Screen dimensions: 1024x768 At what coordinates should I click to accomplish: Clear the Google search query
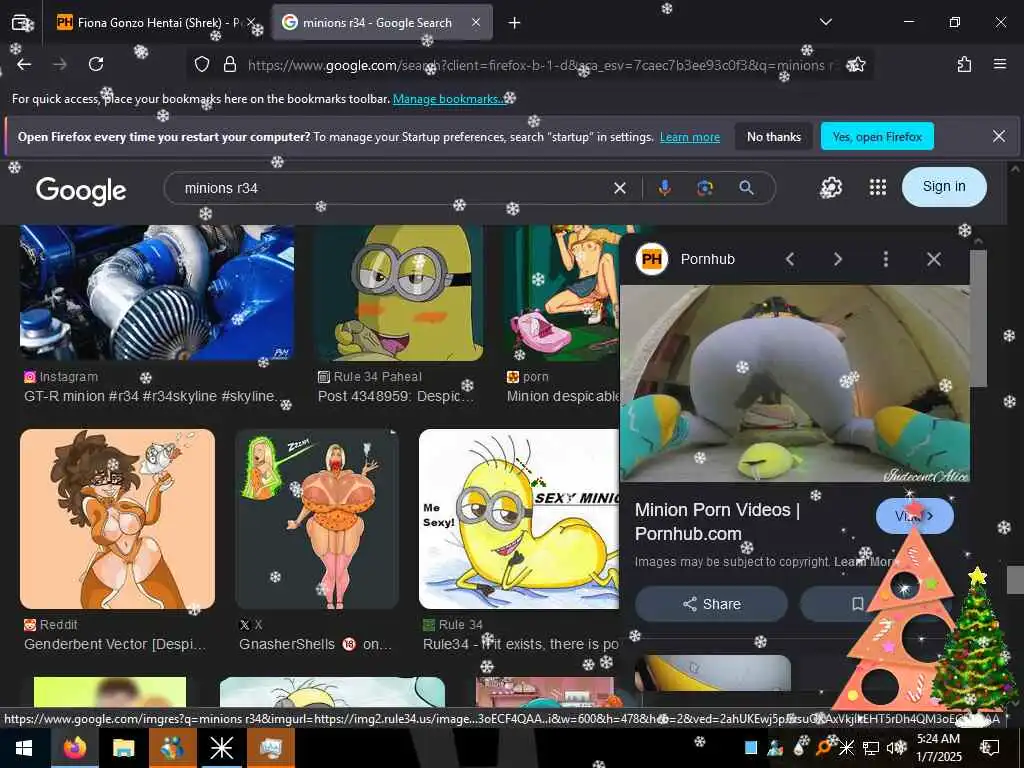pos(620,188)
